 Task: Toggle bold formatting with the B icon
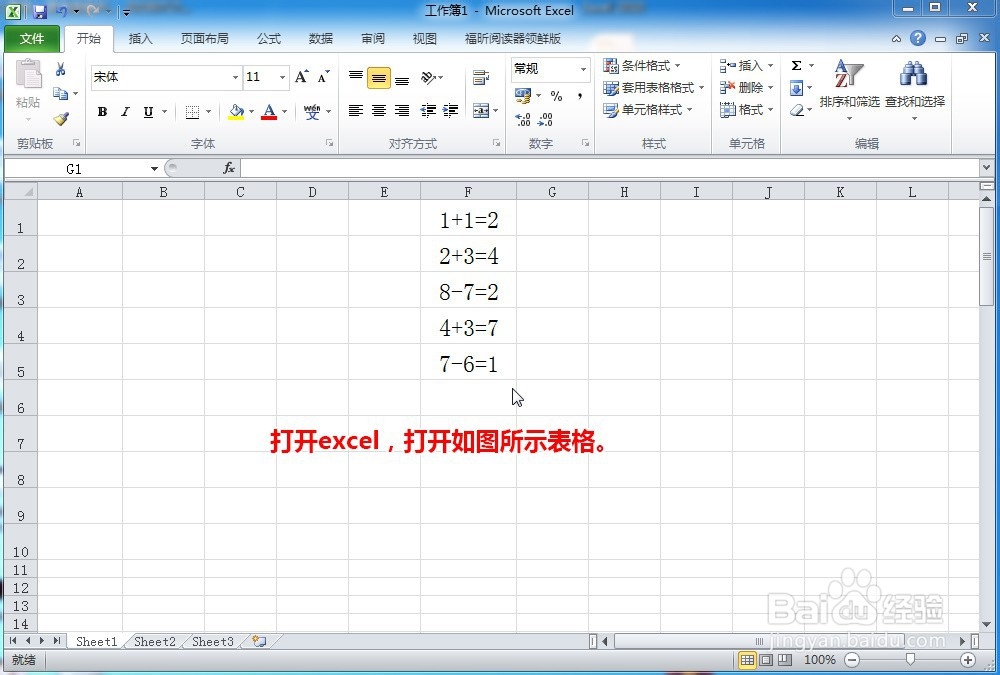click(101, 112)
